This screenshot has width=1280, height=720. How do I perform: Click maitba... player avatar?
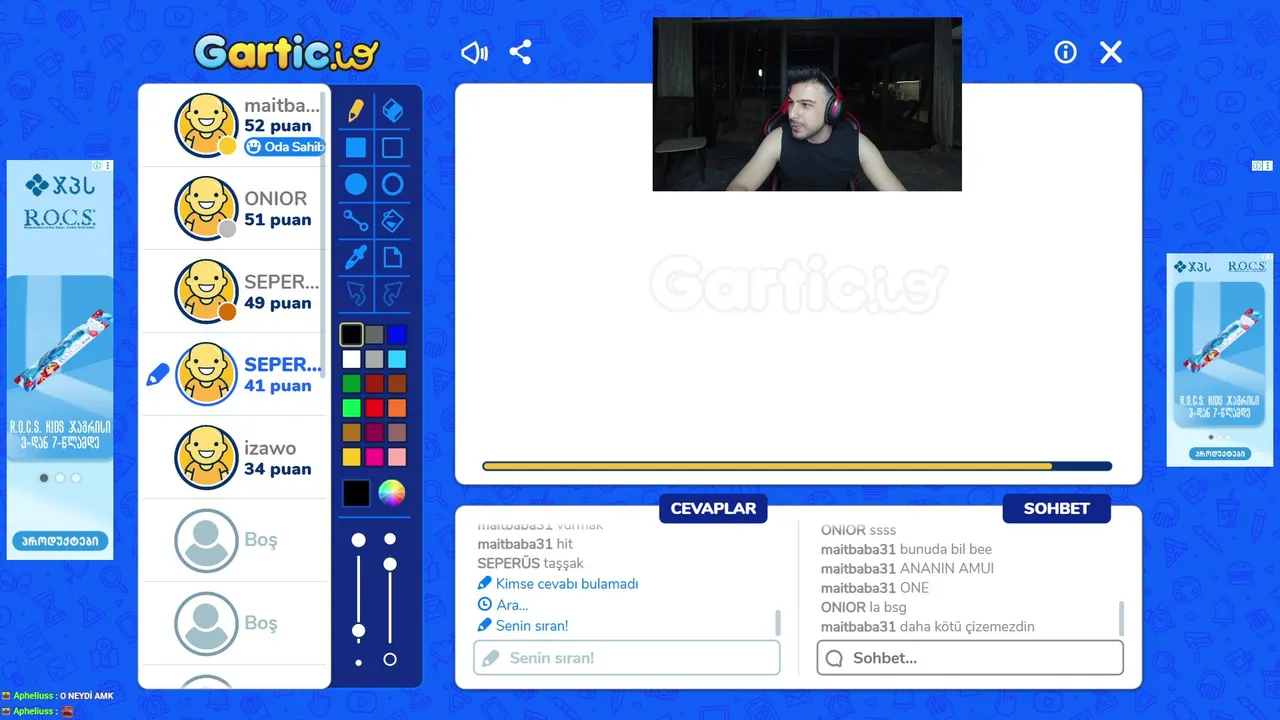tap(206, 125)
